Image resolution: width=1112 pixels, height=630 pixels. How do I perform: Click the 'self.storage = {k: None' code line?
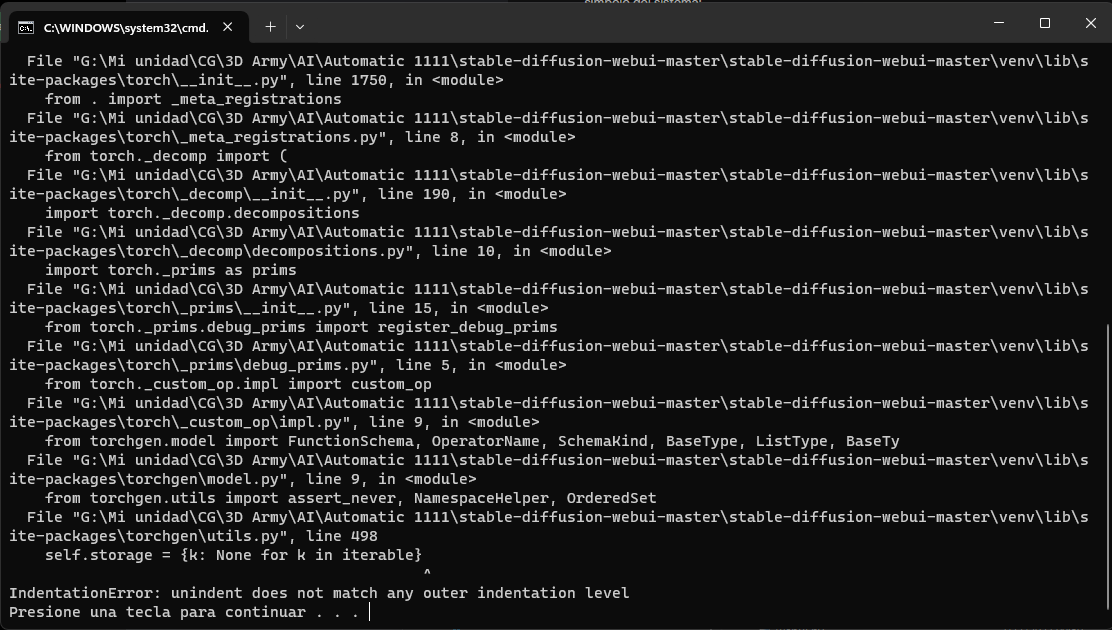pos(233,555)
